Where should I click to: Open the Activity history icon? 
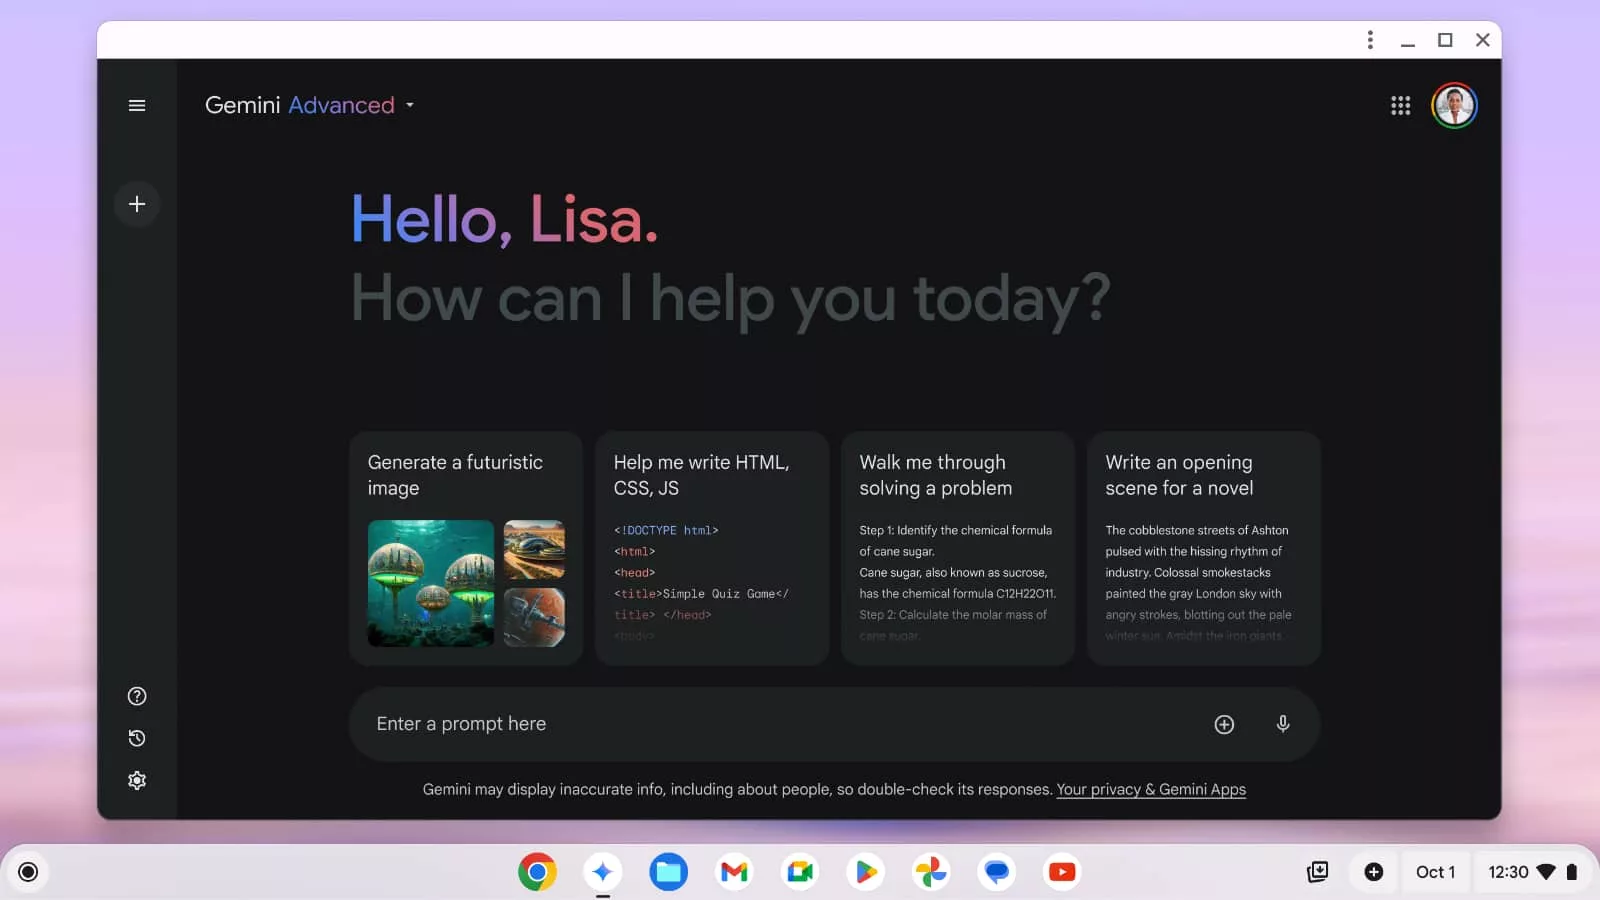137,738
